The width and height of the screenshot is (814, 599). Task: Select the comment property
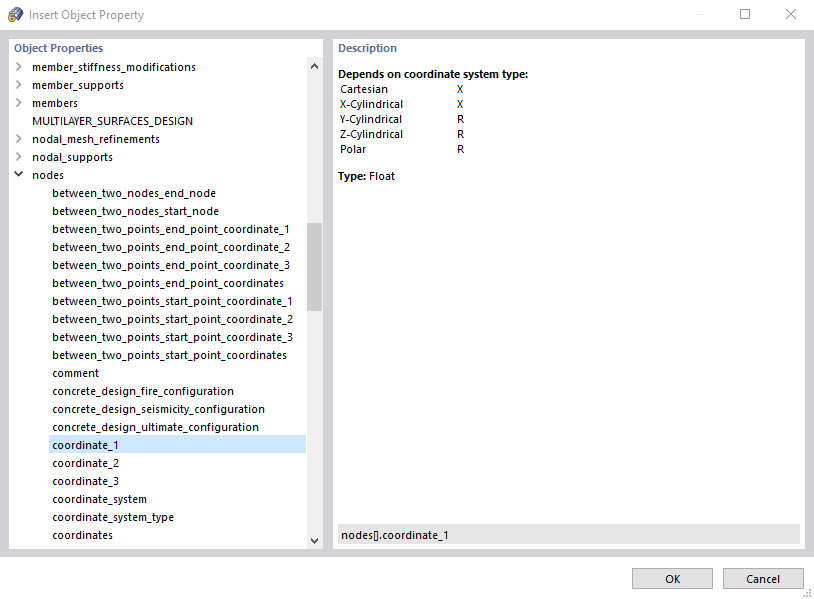76,373
